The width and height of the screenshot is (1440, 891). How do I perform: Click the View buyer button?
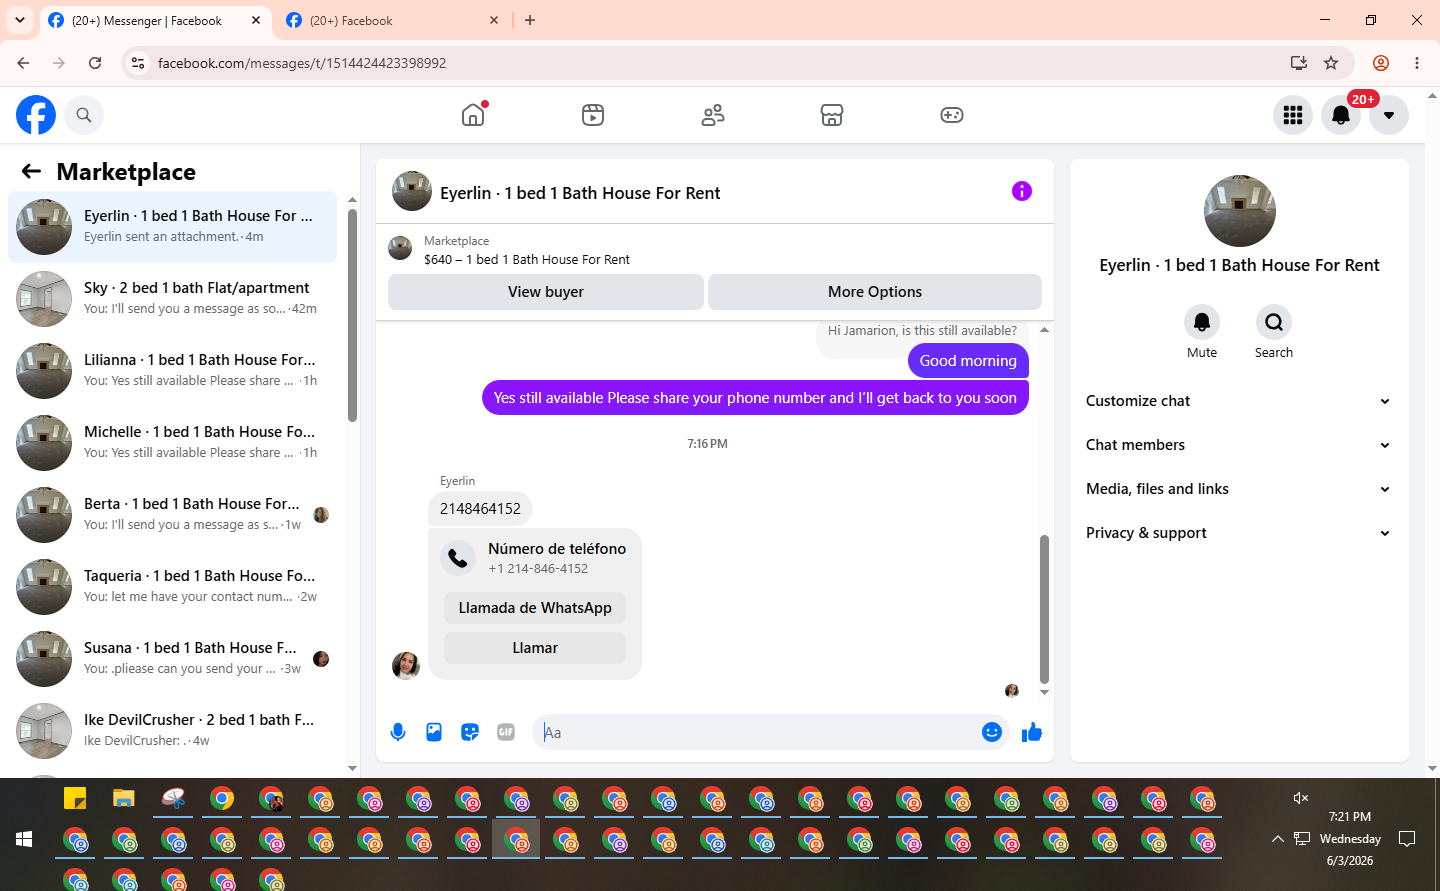[x=546, y=292]
